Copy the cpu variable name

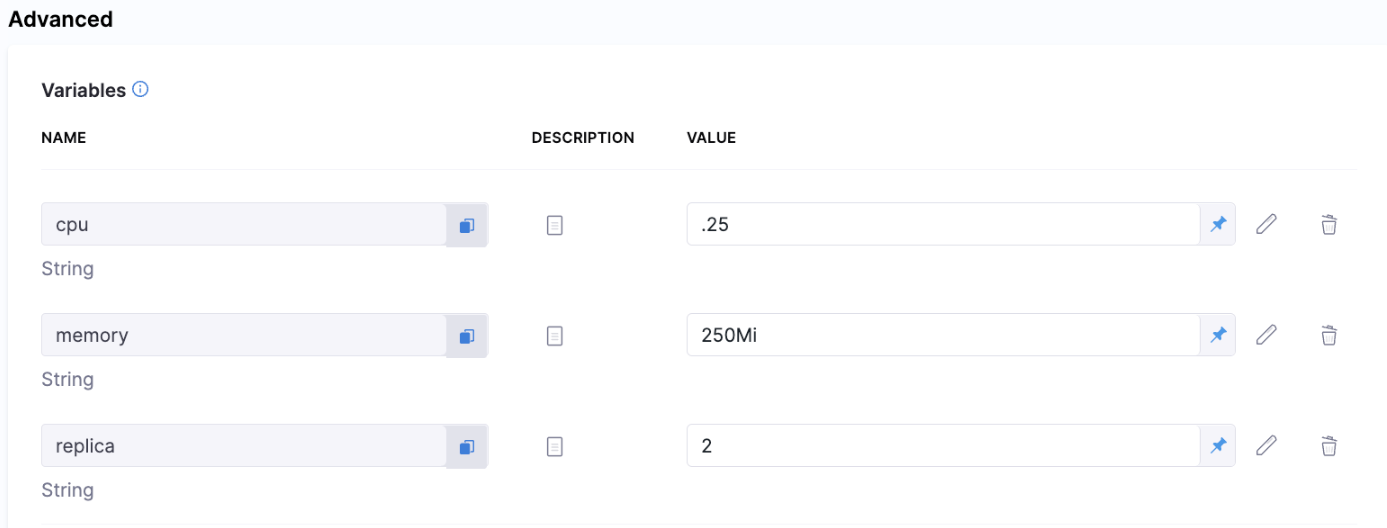click(466, 226)
